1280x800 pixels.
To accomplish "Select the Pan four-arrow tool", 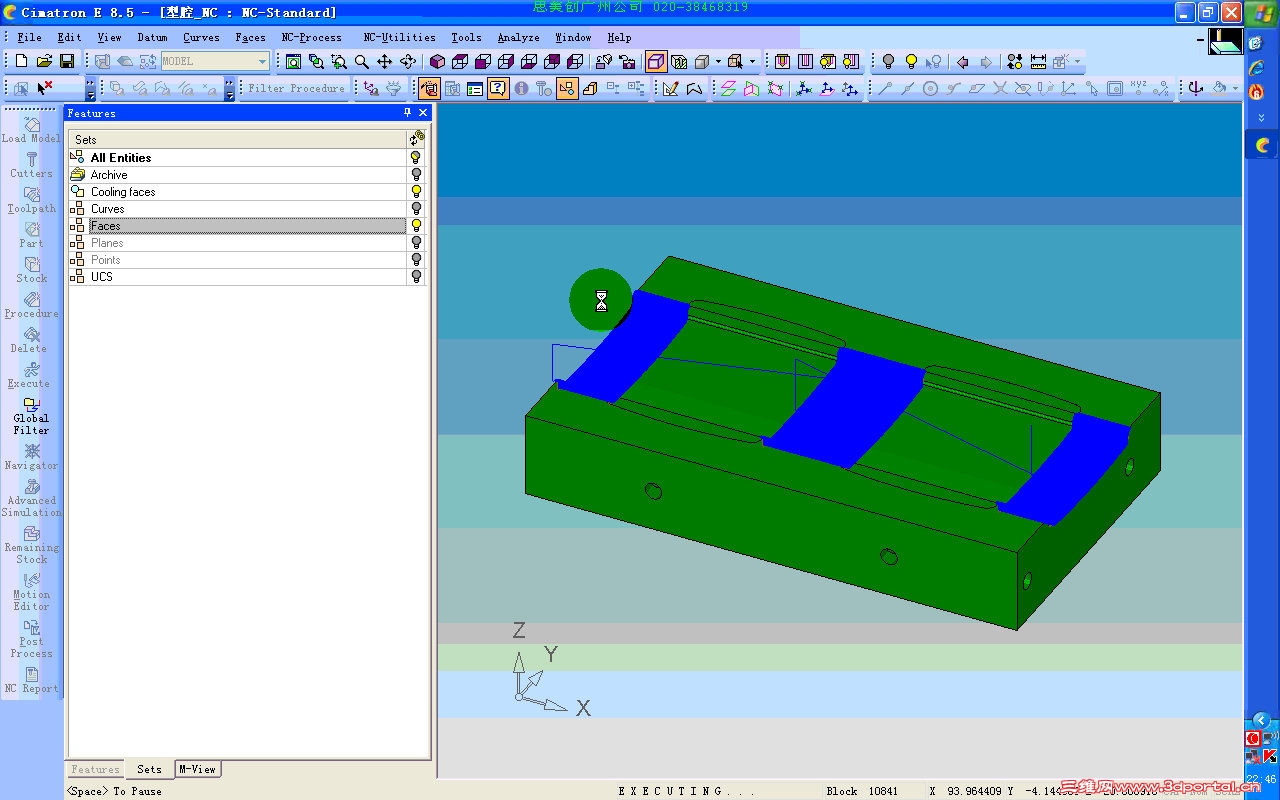I will [x=385, y=61].
